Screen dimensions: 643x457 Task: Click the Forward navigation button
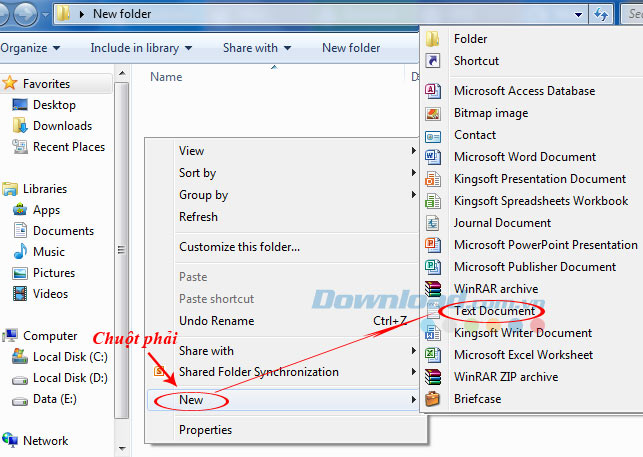coord(25,15)
